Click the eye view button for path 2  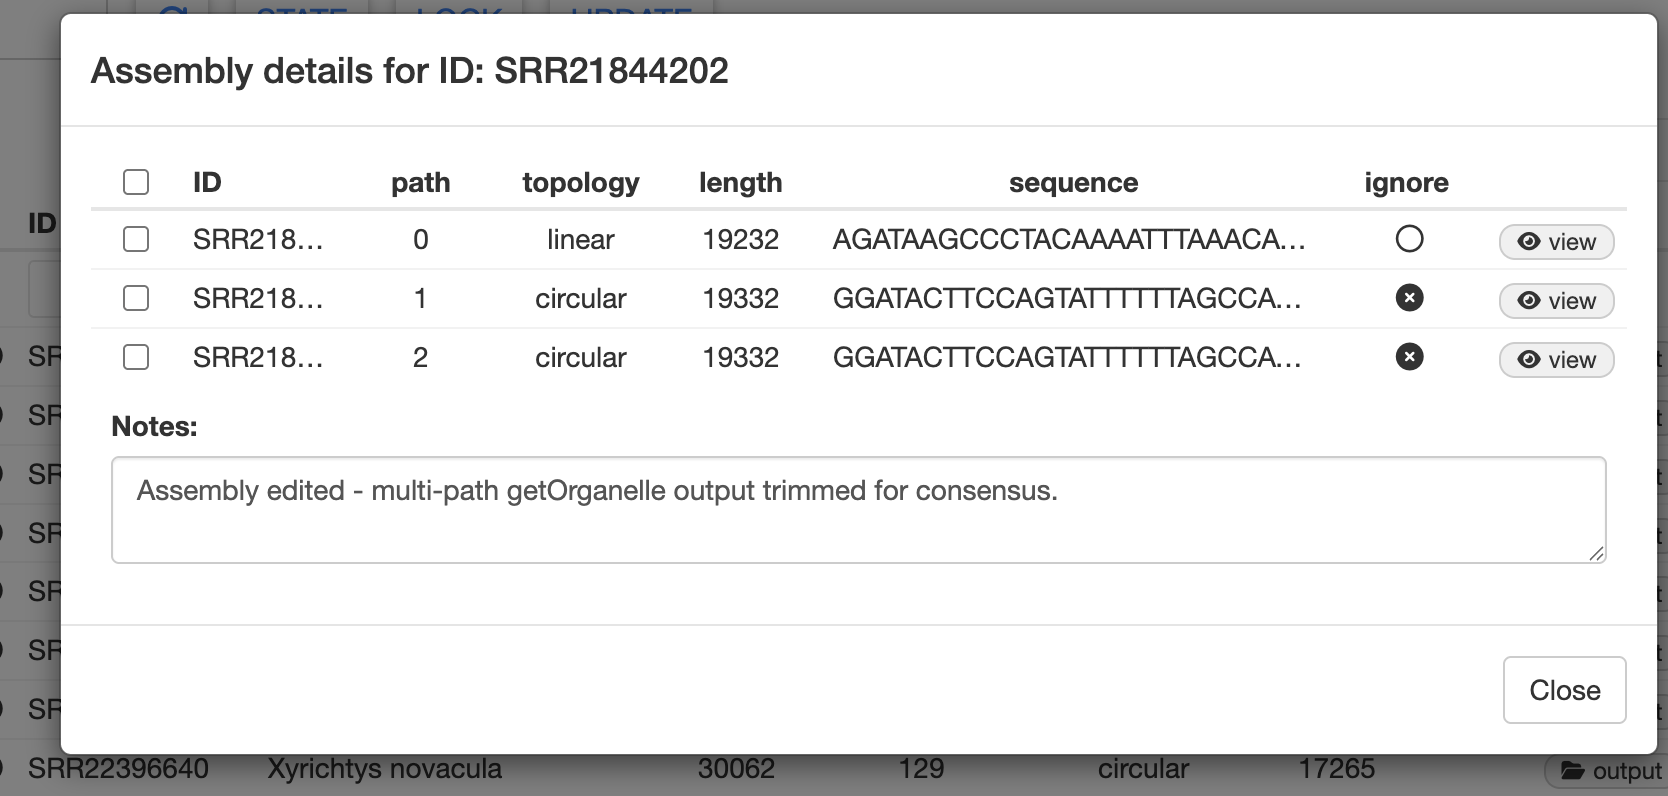[1556, 360]
